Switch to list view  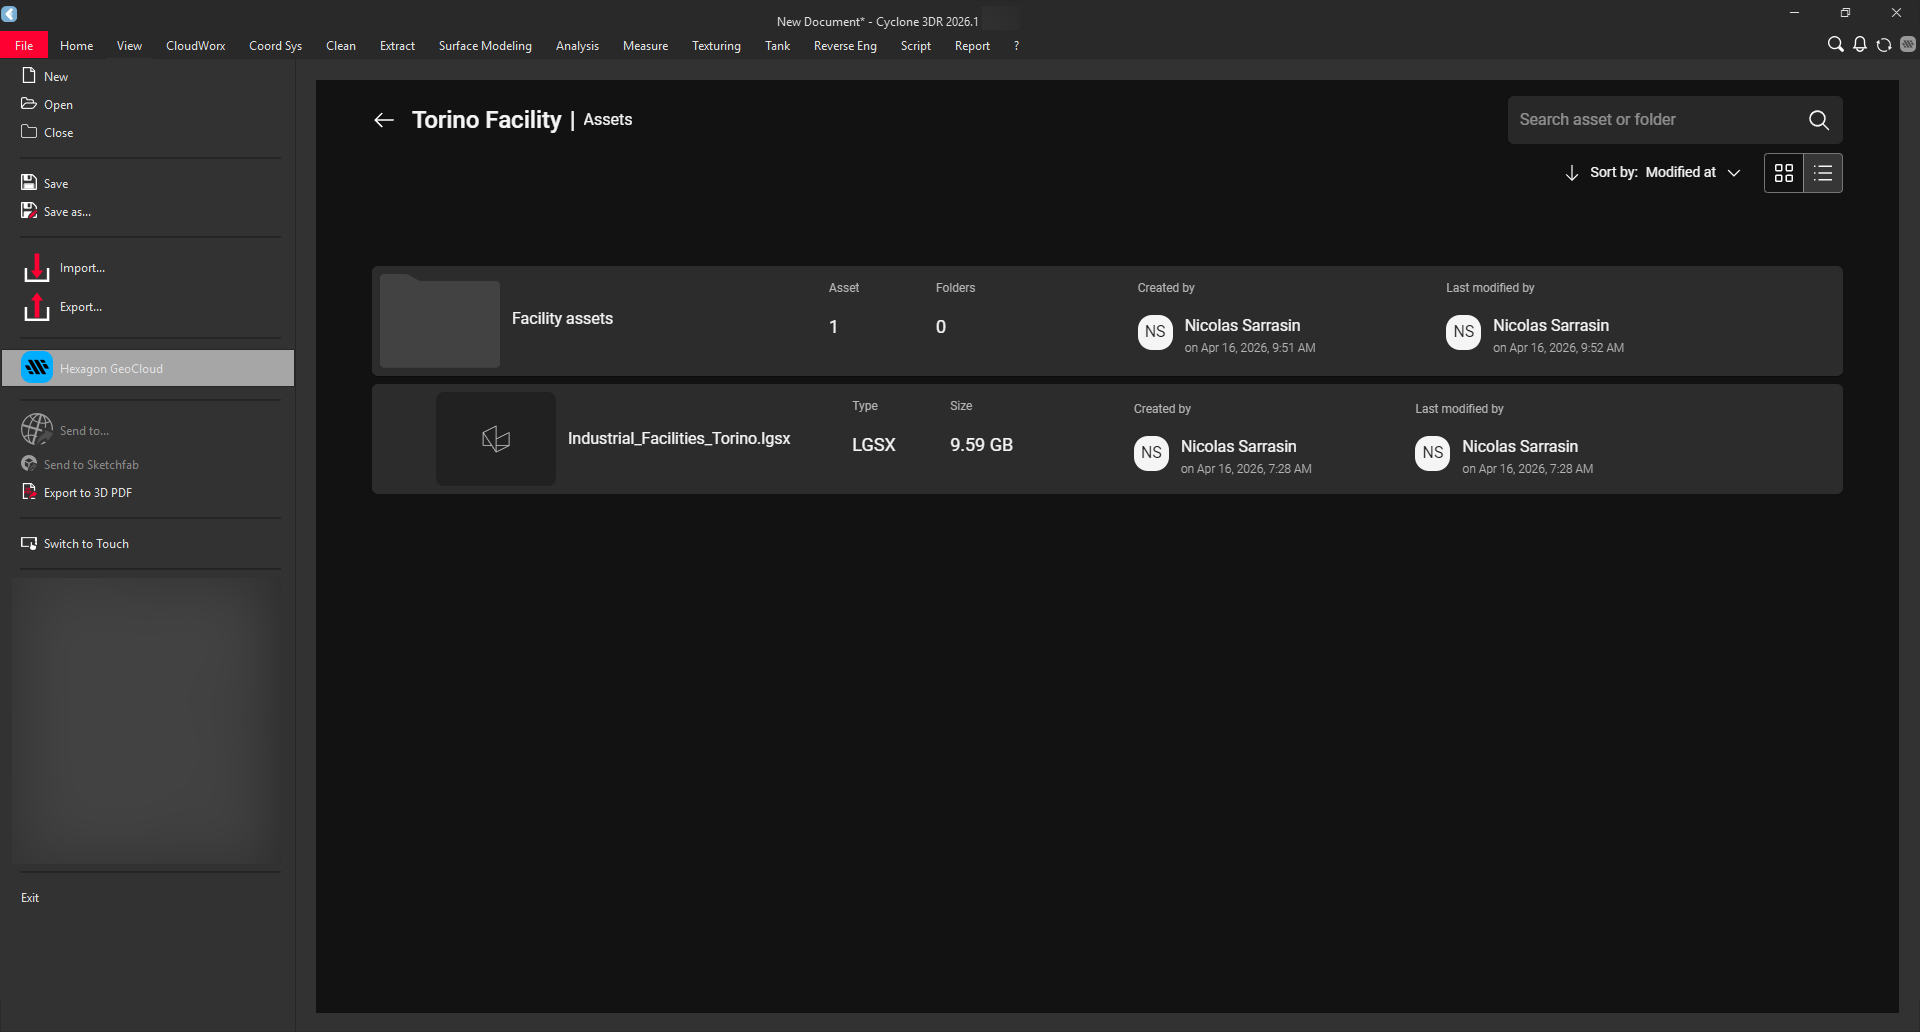pyautogui.click(x=1823, y=173)
